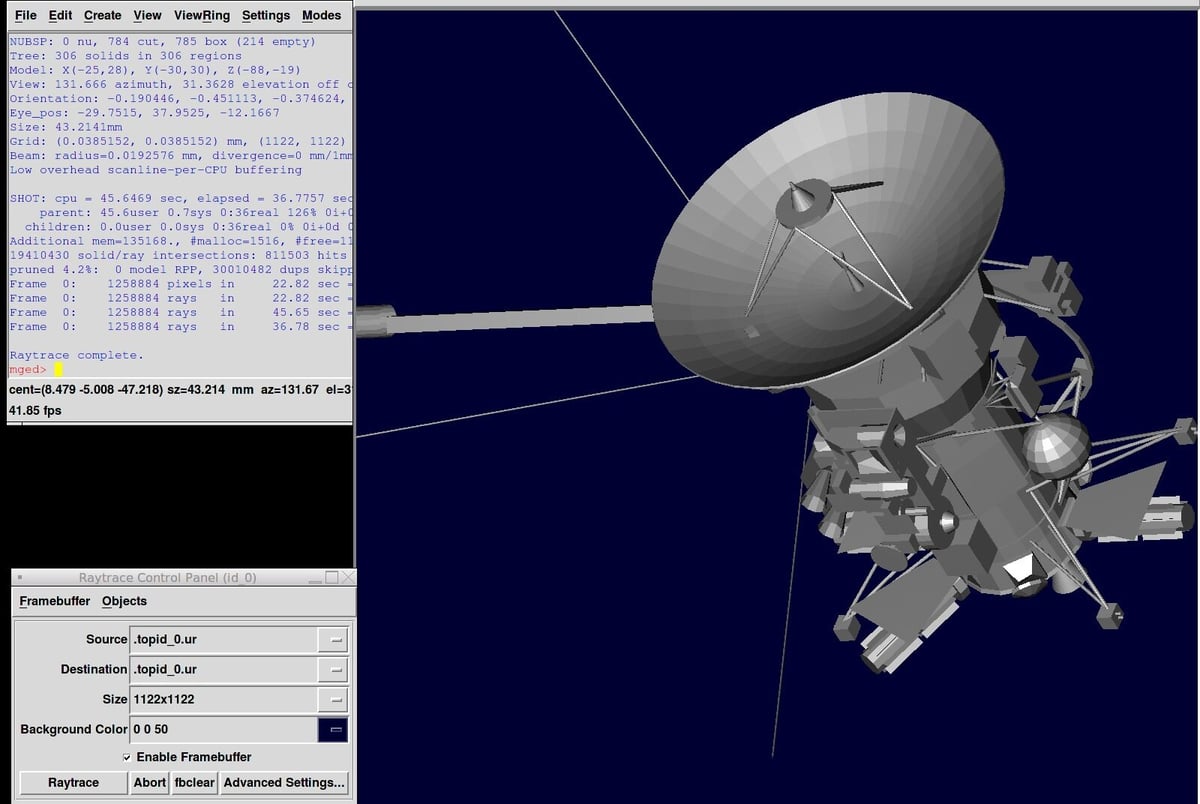1200x804 pixels.
Task: Open the Framebuffer menu in Raytrace panel
Action: (55, 601)
